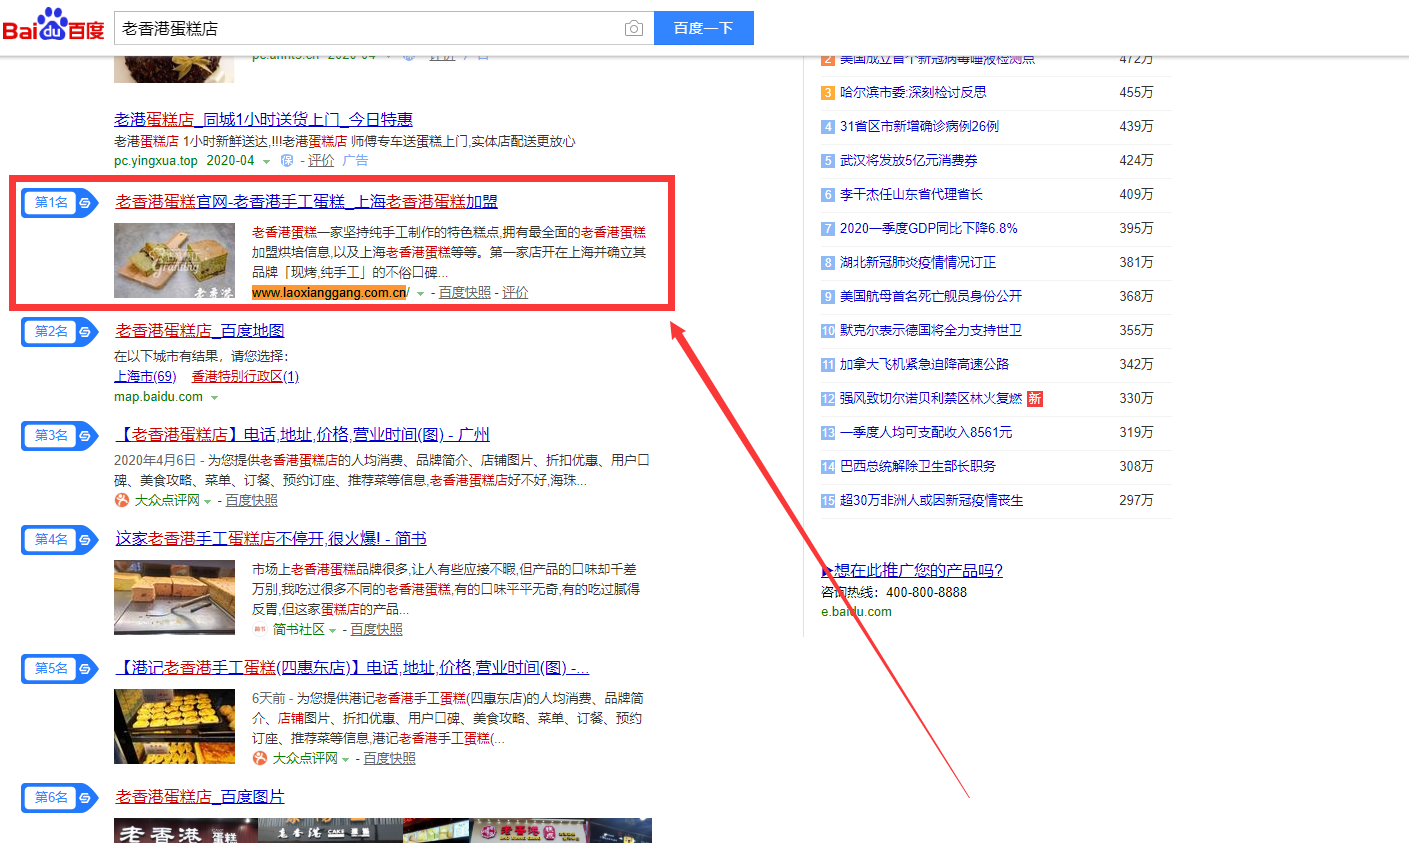
Task: Open hot topic 默克尔表示德国将全力支持世卫
Action: click(931, 330)
